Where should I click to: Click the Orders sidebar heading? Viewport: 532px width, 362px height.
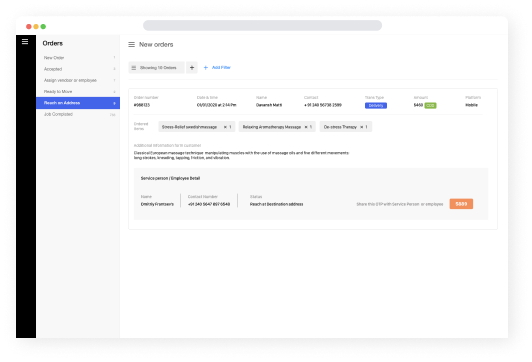53,43
